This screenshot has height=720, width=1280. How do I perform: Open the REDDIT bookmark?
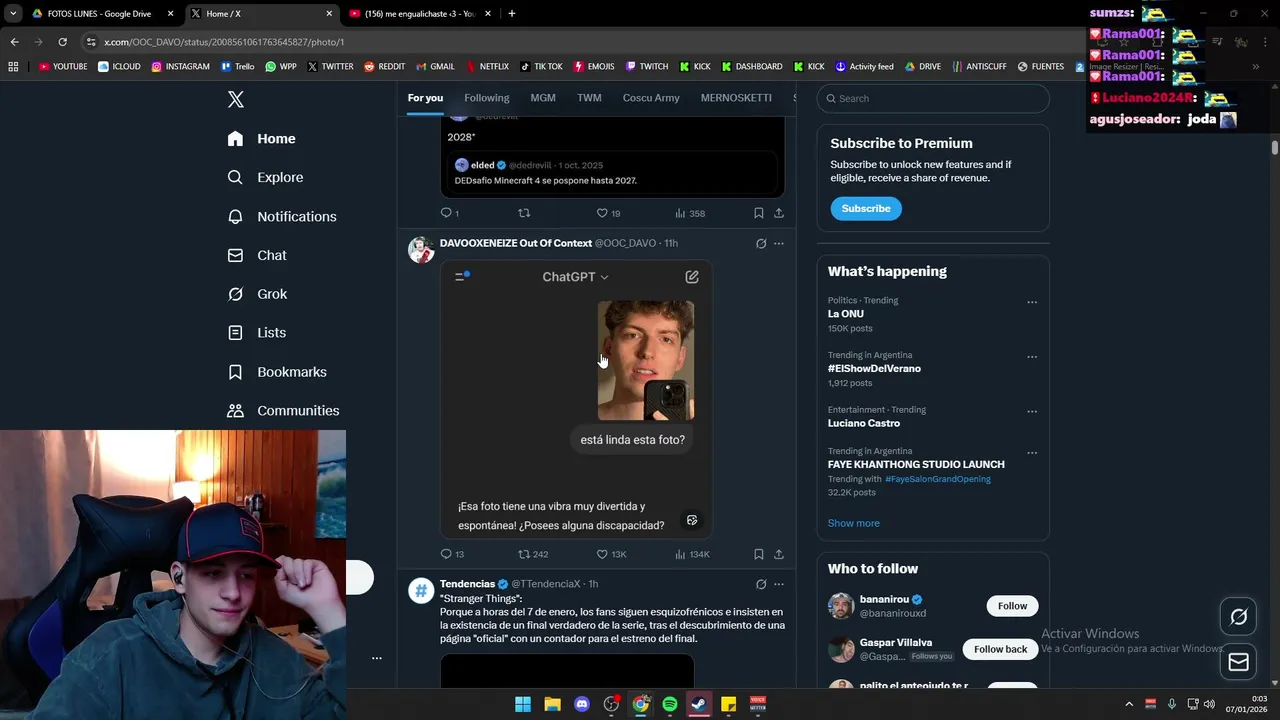(x=385, y=67)
